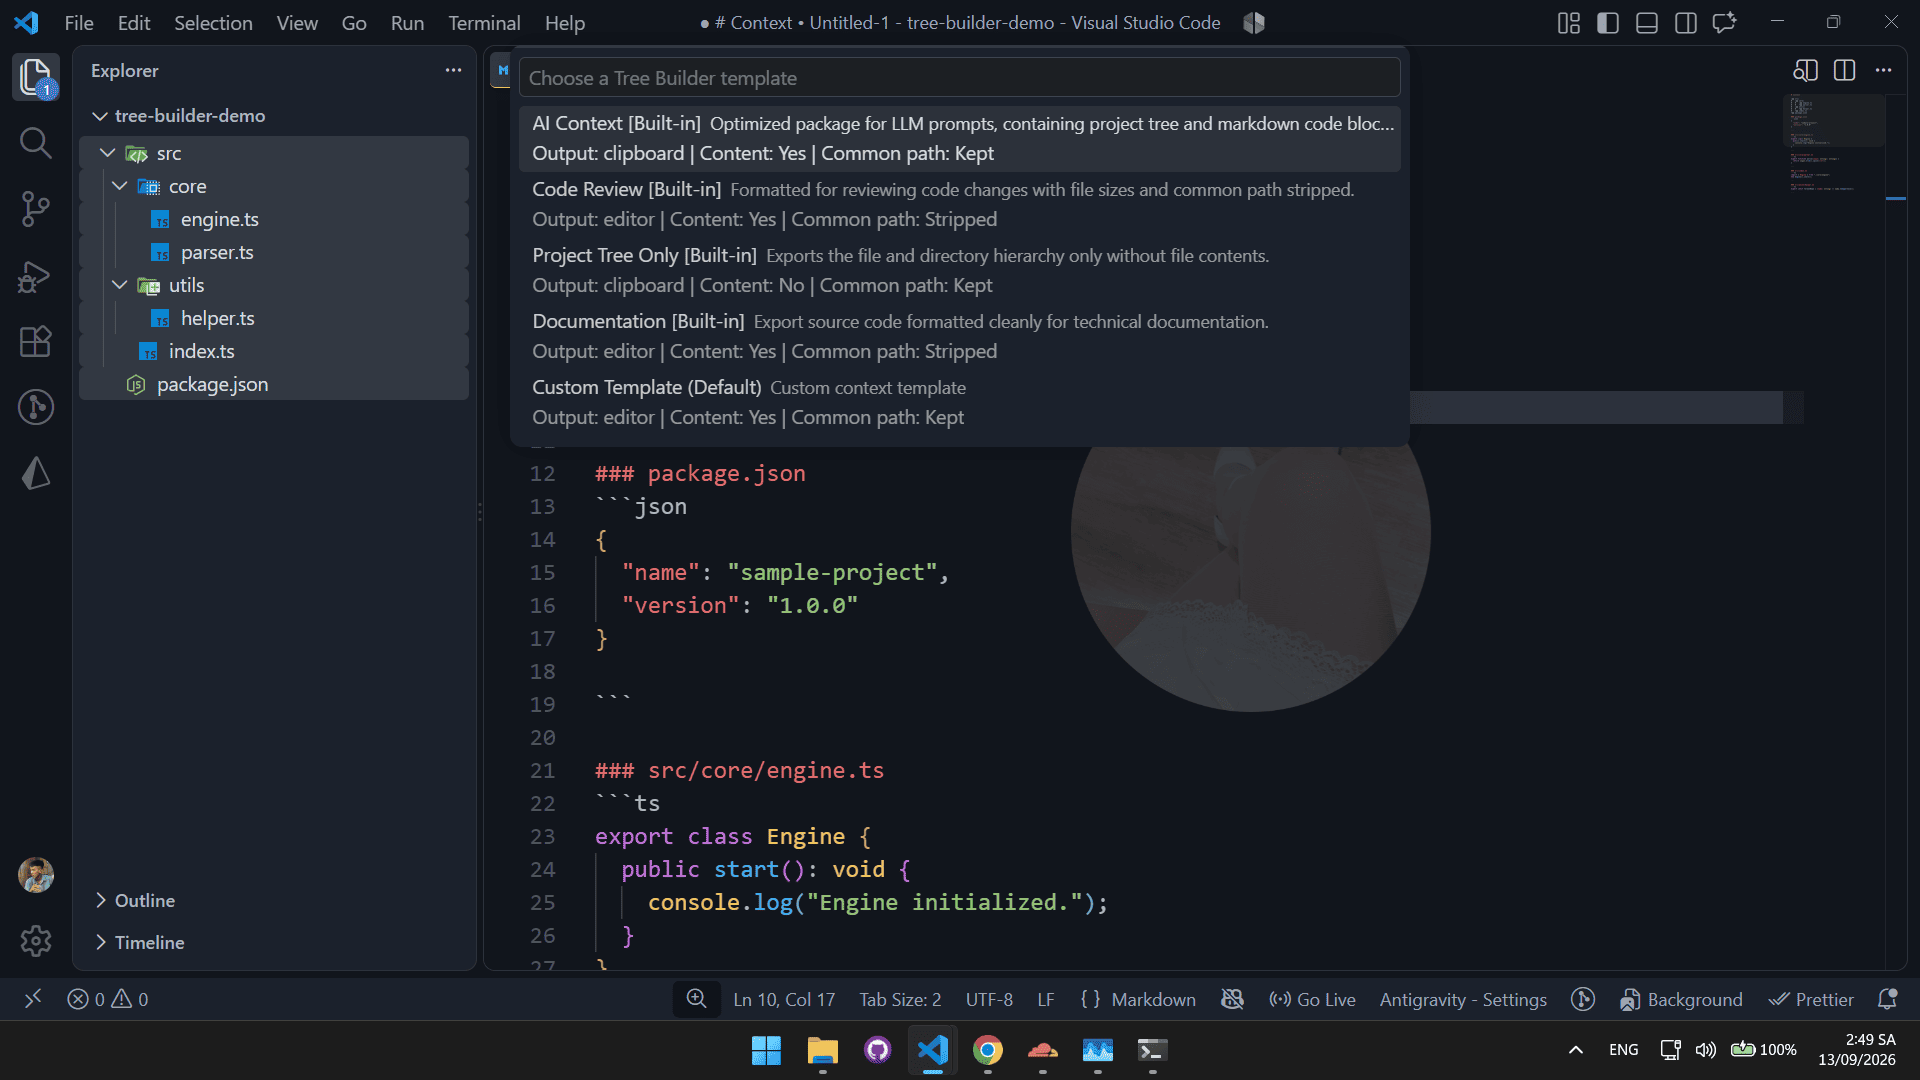Open the Search view in activity bar
The width and height of the screenshot is (1920, 1080).
click(36, 143)
